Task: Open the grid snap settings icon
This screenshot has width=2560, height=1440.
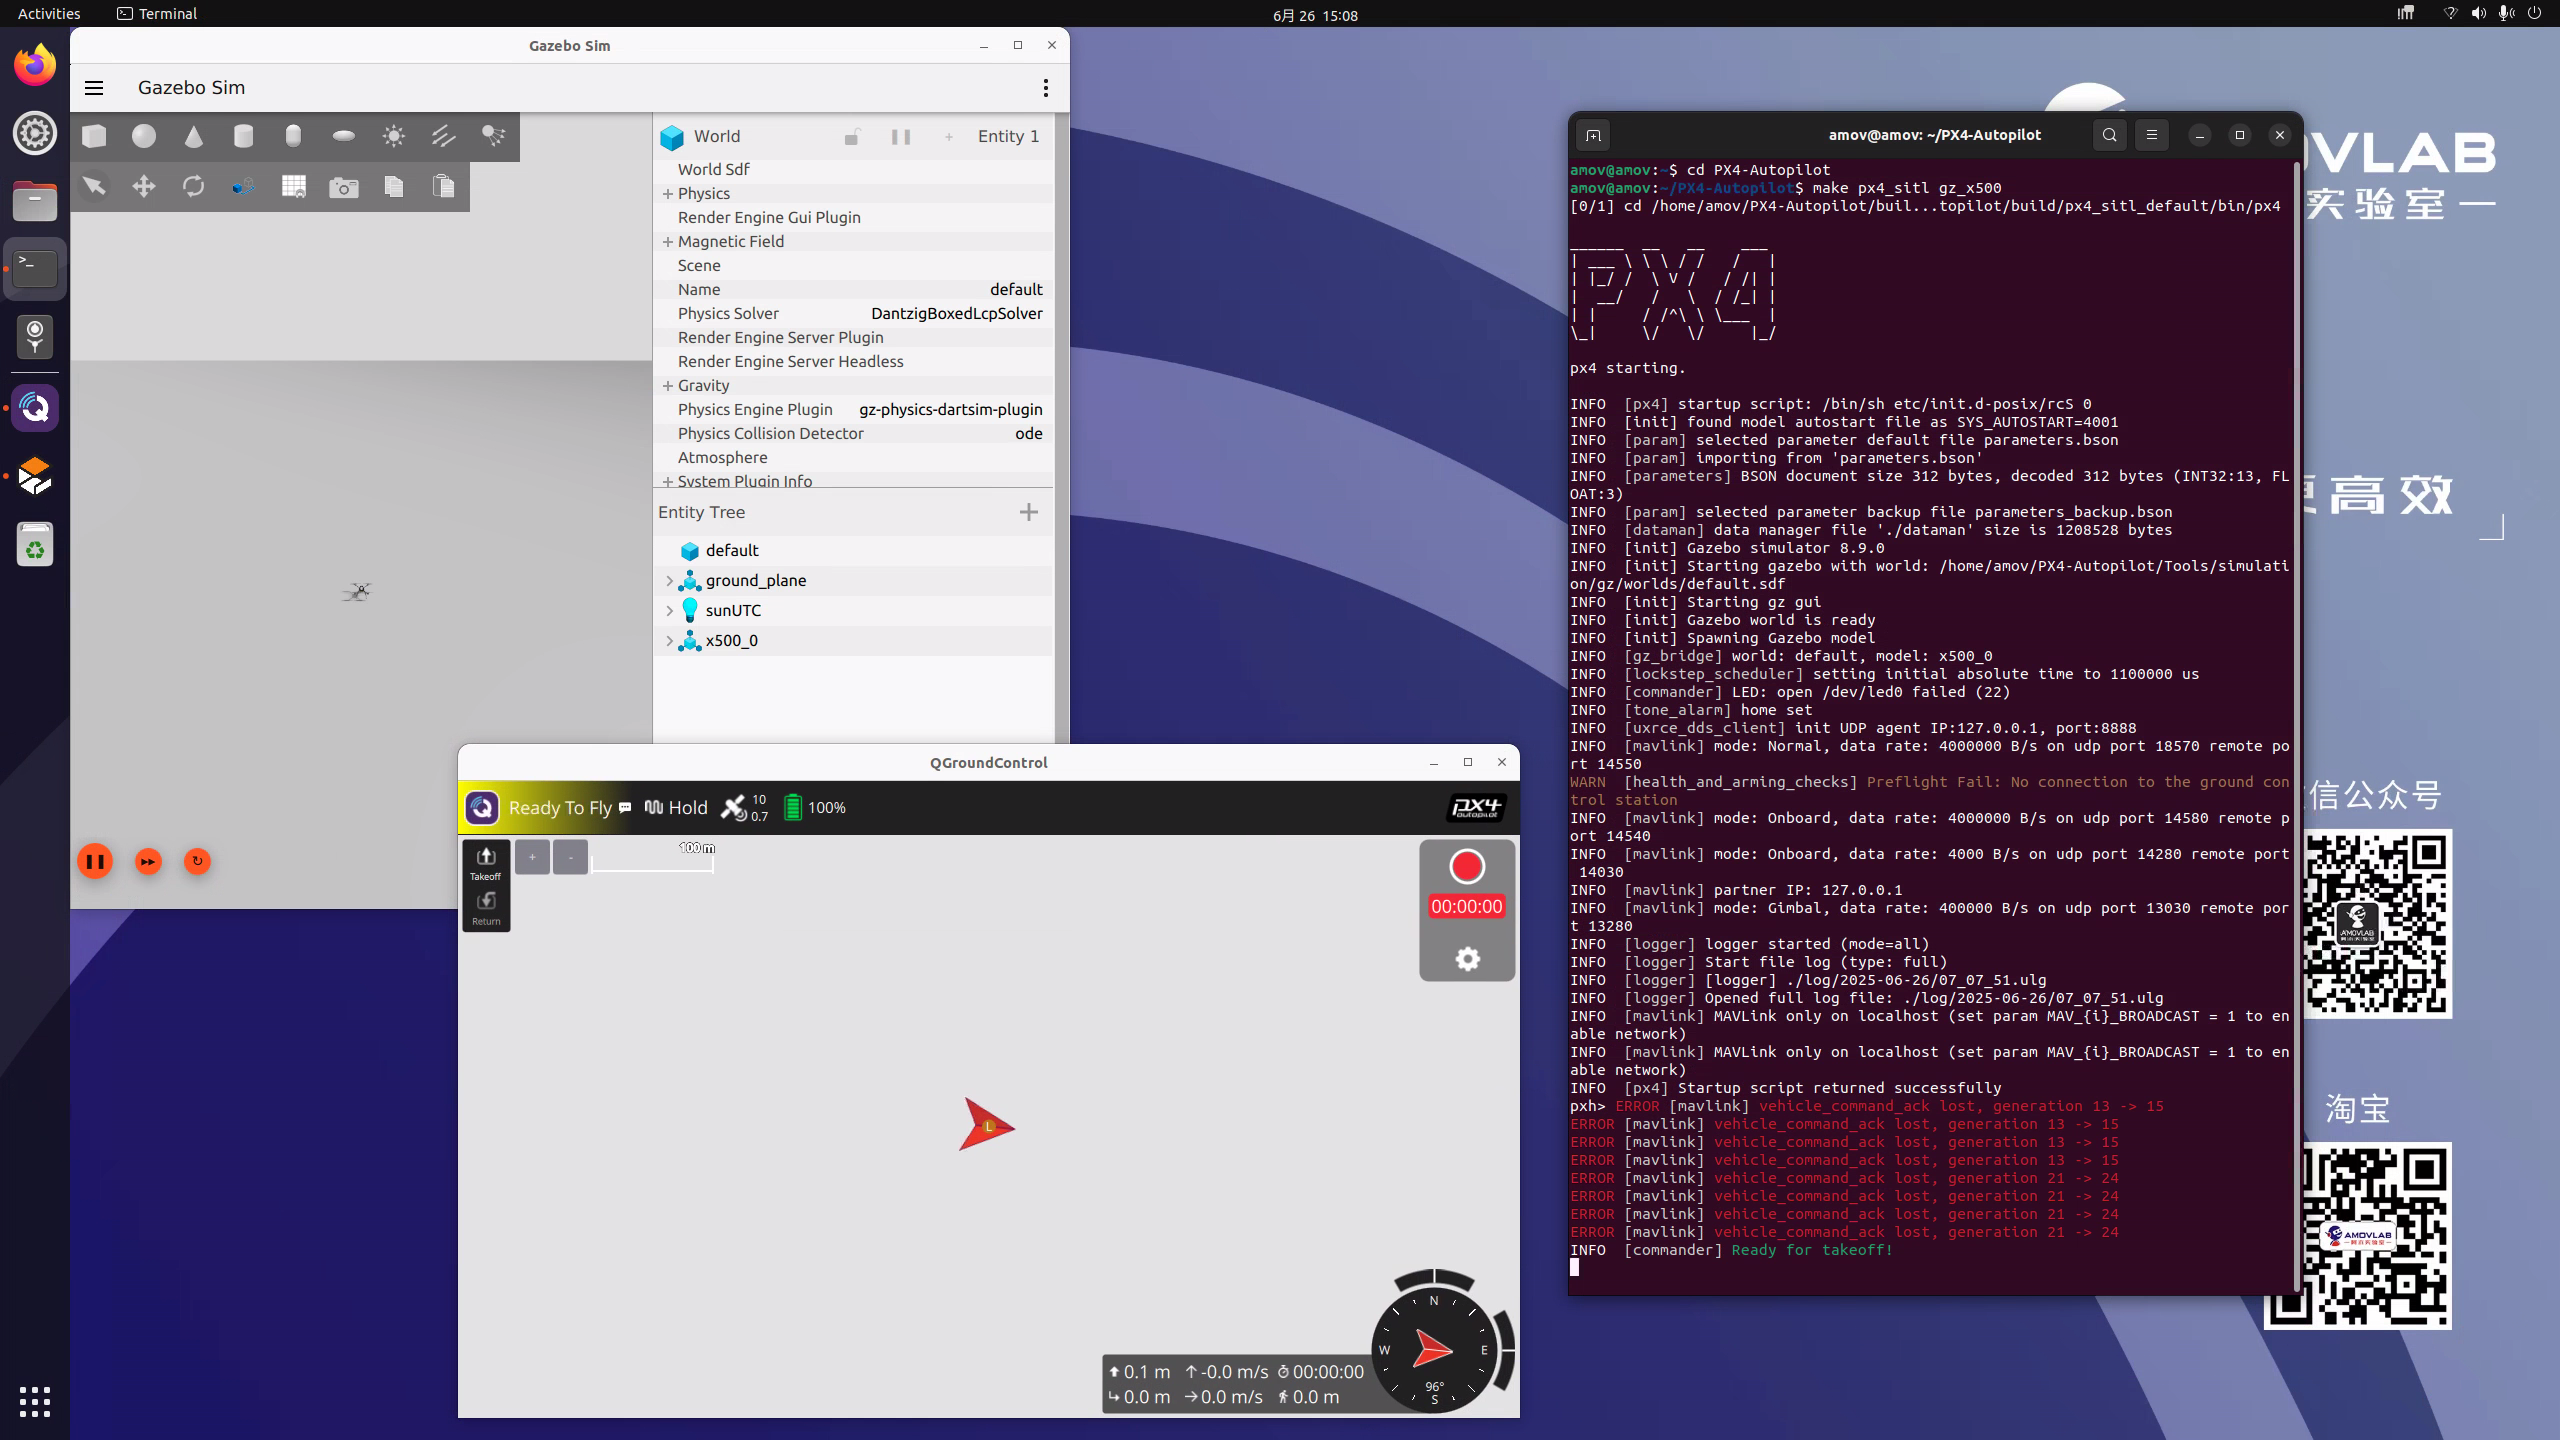Action: 294,186
